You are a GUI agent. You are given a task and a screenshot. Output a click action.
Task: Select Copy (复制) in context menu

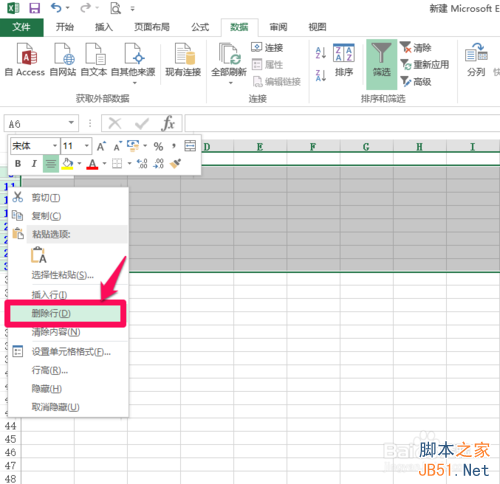[68, 216]
